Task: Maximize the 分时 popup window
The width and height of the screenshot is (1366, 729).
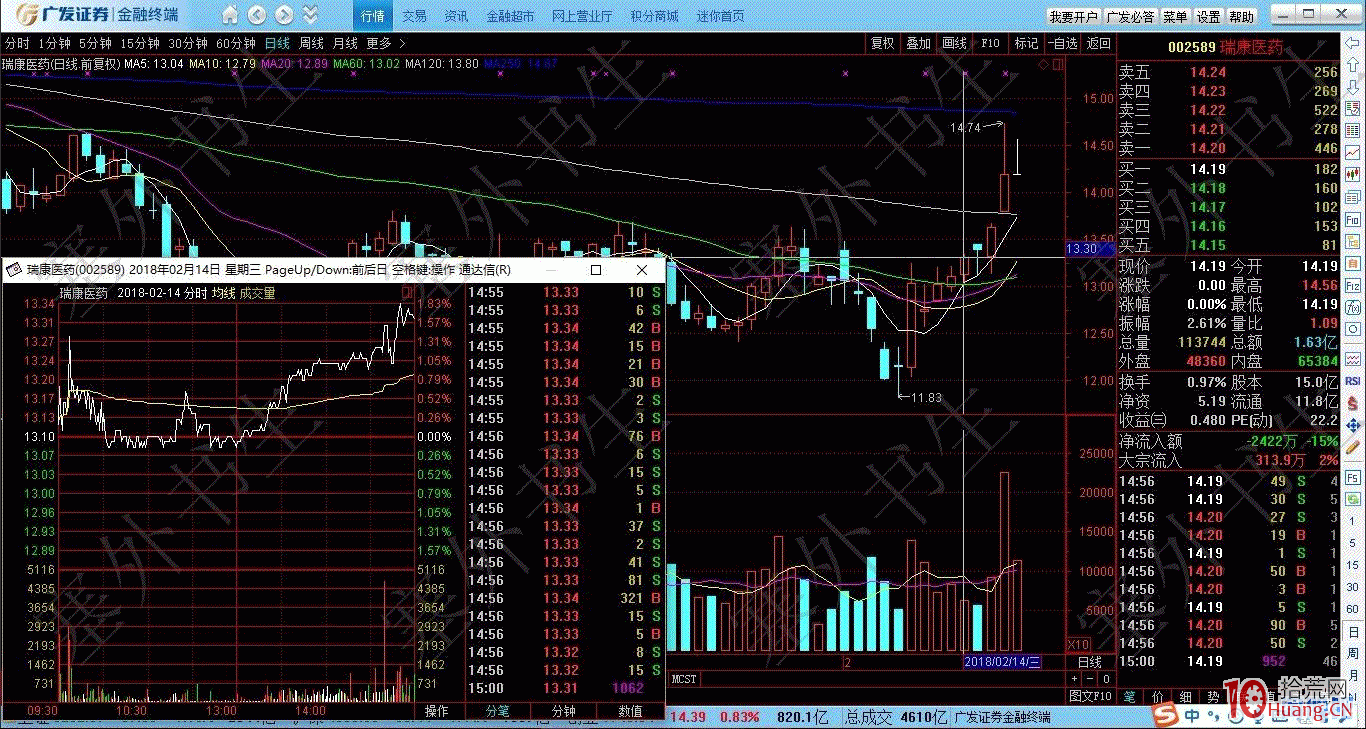Action: coord(597,270)
